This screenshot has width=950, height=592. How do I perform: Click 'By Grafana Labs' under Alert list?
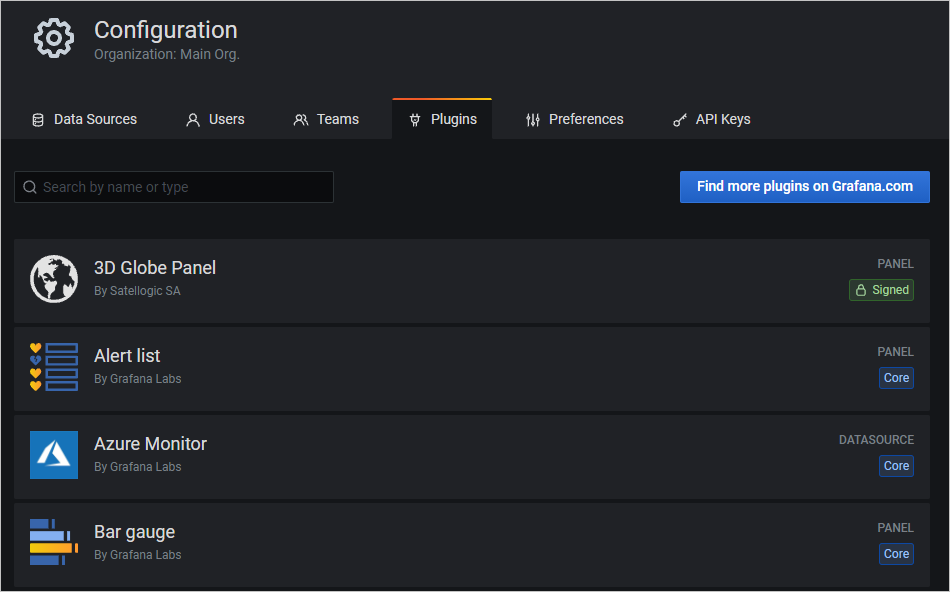[x=138, y=379]
